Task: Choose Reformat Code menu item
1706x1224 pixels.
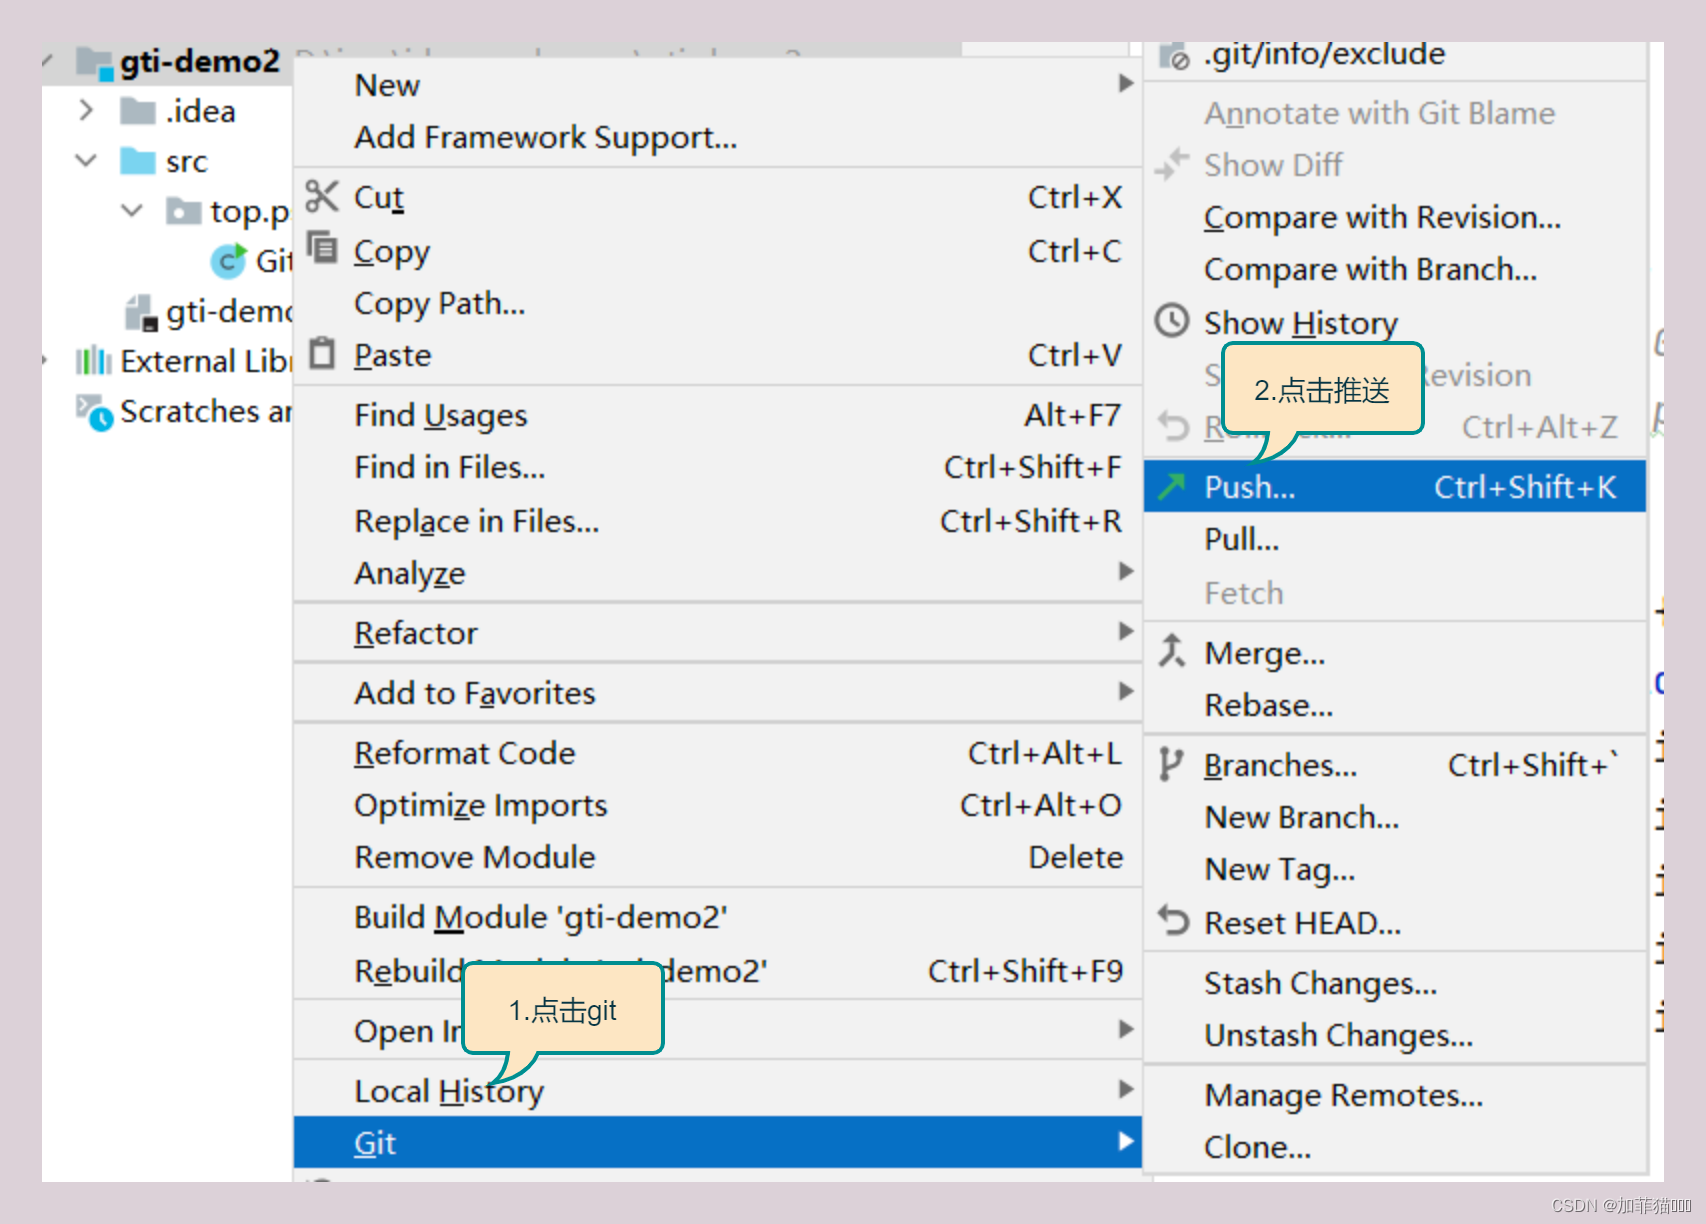Action: click(x=718, y=753)
